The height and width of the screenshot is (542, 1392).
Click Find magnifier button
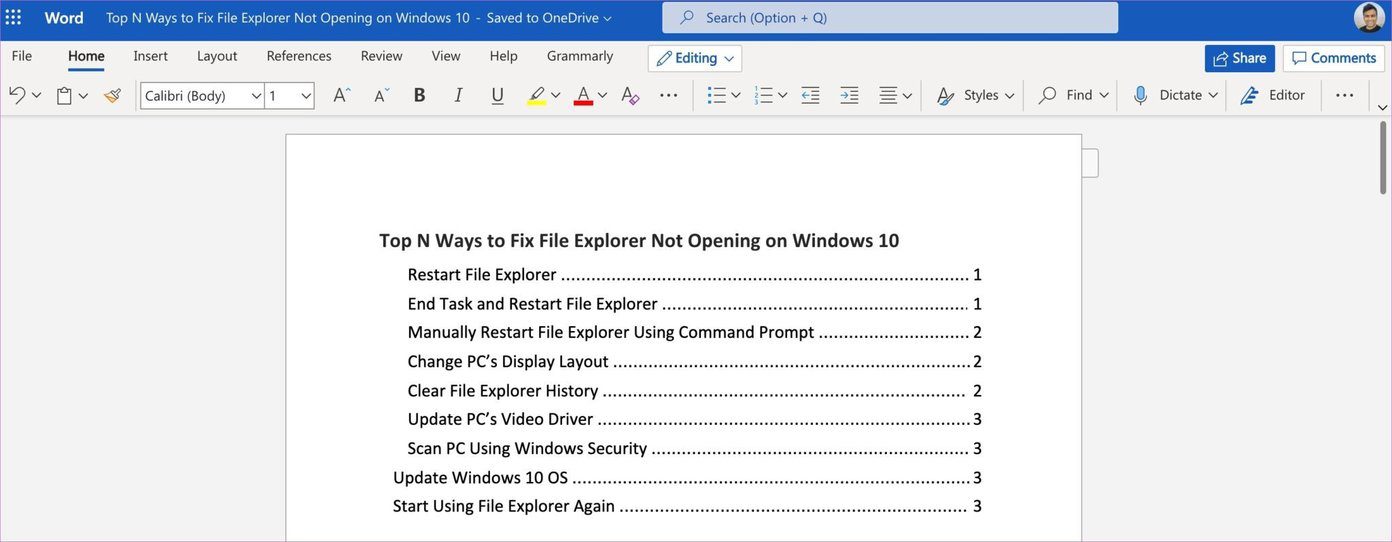(1066, 95)
